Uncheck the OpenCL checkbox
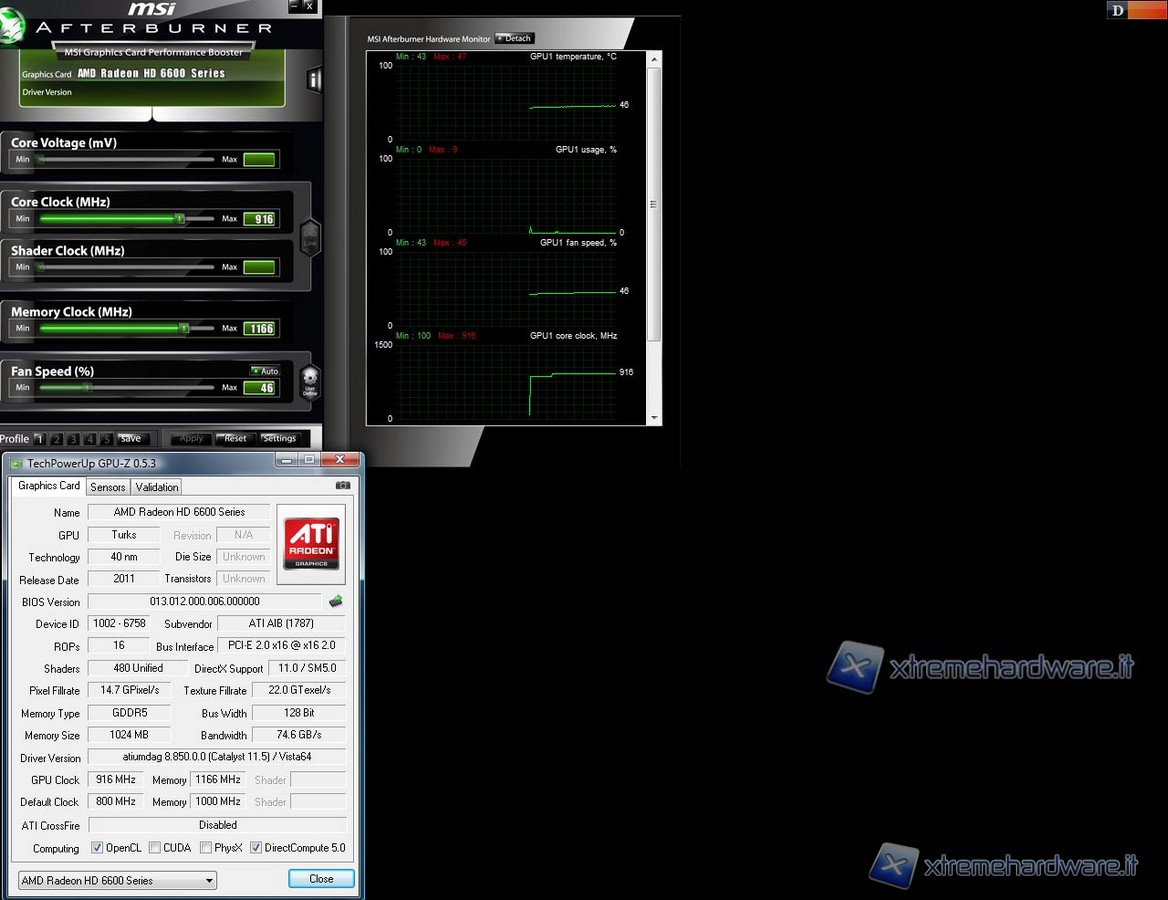The height and width of the screenshot is (900, 1168). click(97, 848)
